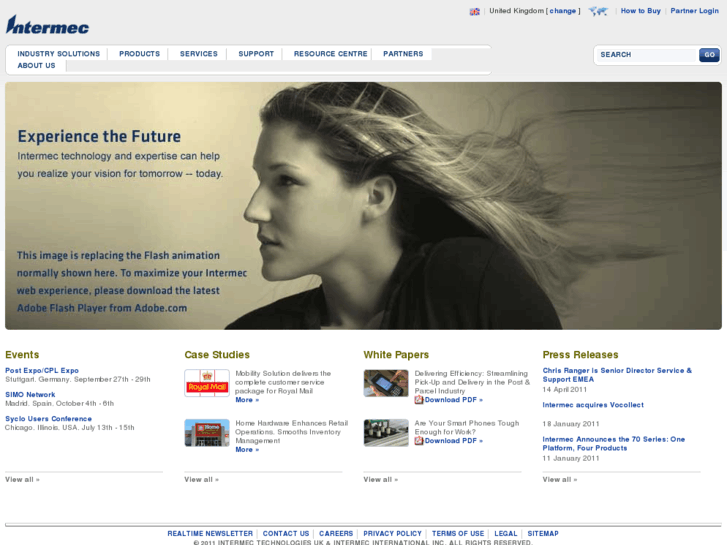Download PDF for Smart Phones paper
The width and height of the screenshot is (727, 545).
pyautogui.click(x=453, y=441)
